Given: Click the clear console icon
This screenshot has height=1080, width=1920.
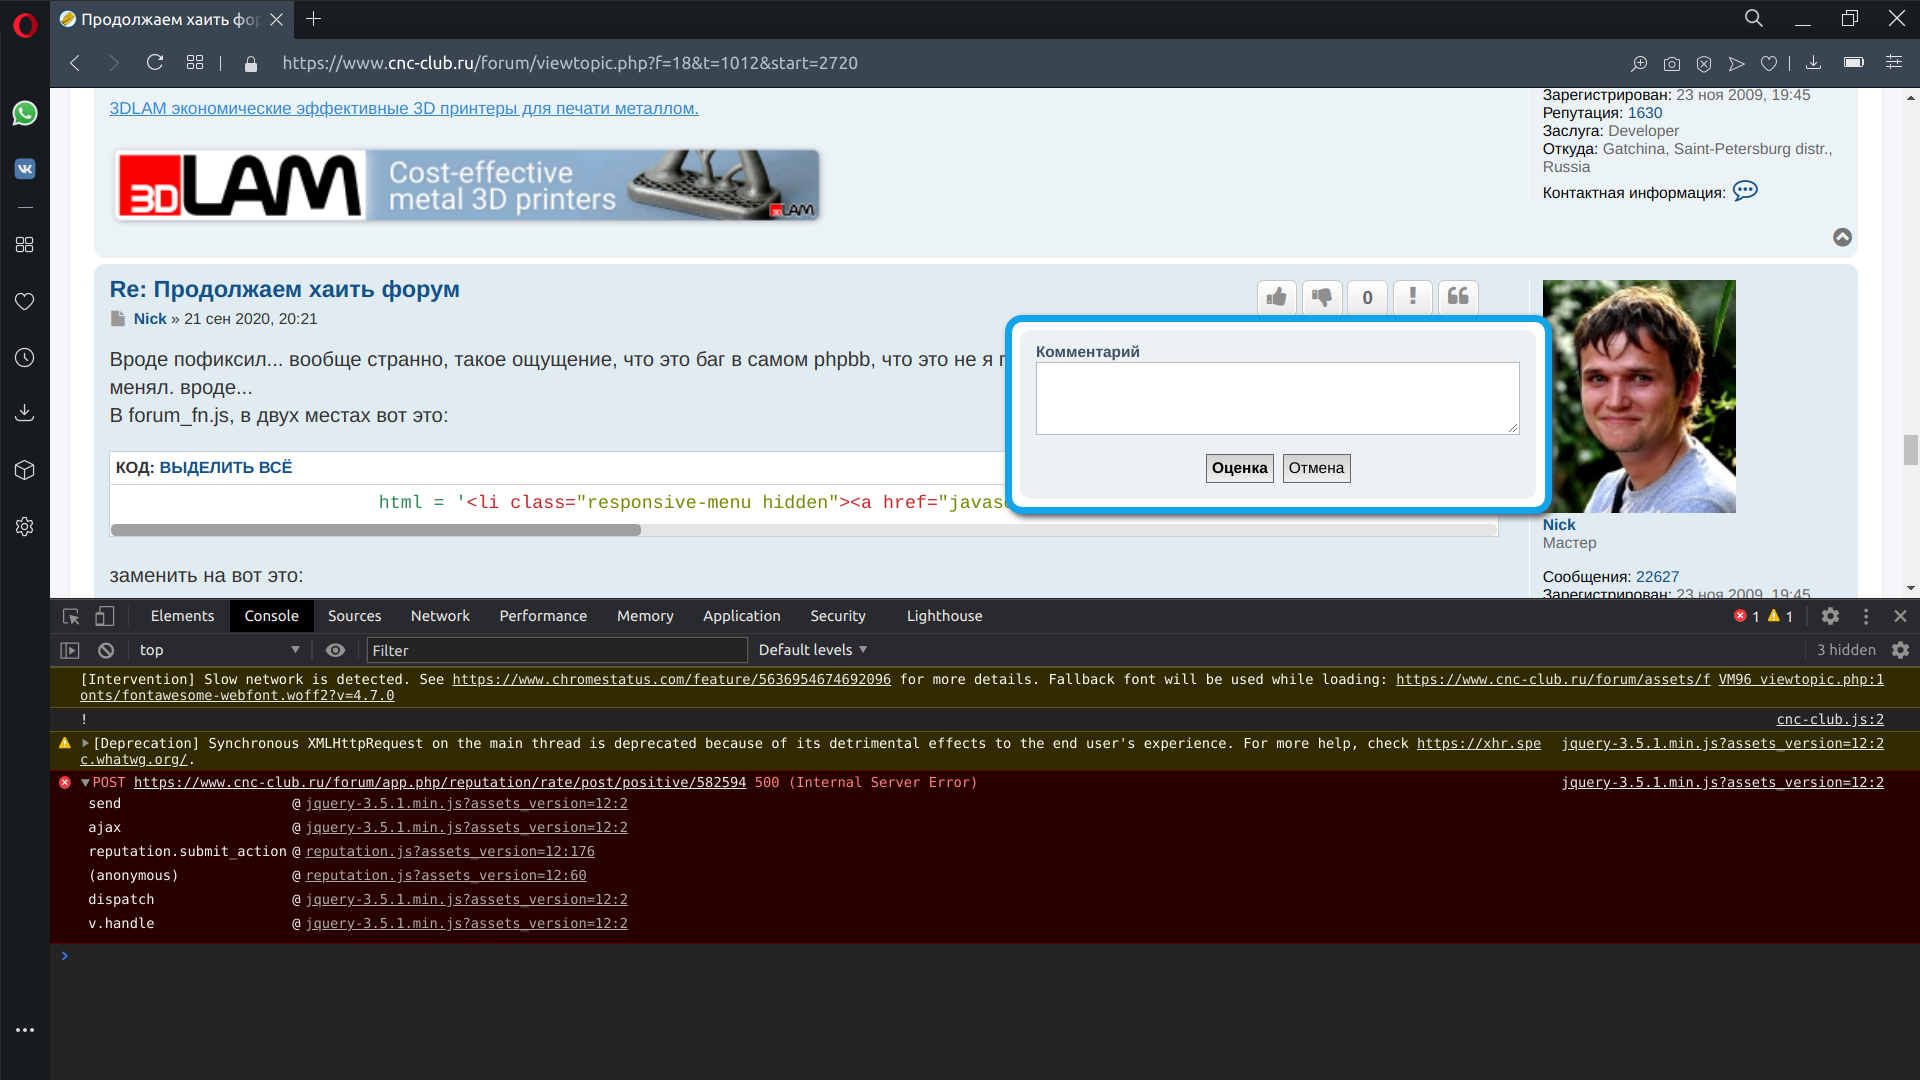Looking at the screenshot, I should pyautogui.click(x=106, y=650).
